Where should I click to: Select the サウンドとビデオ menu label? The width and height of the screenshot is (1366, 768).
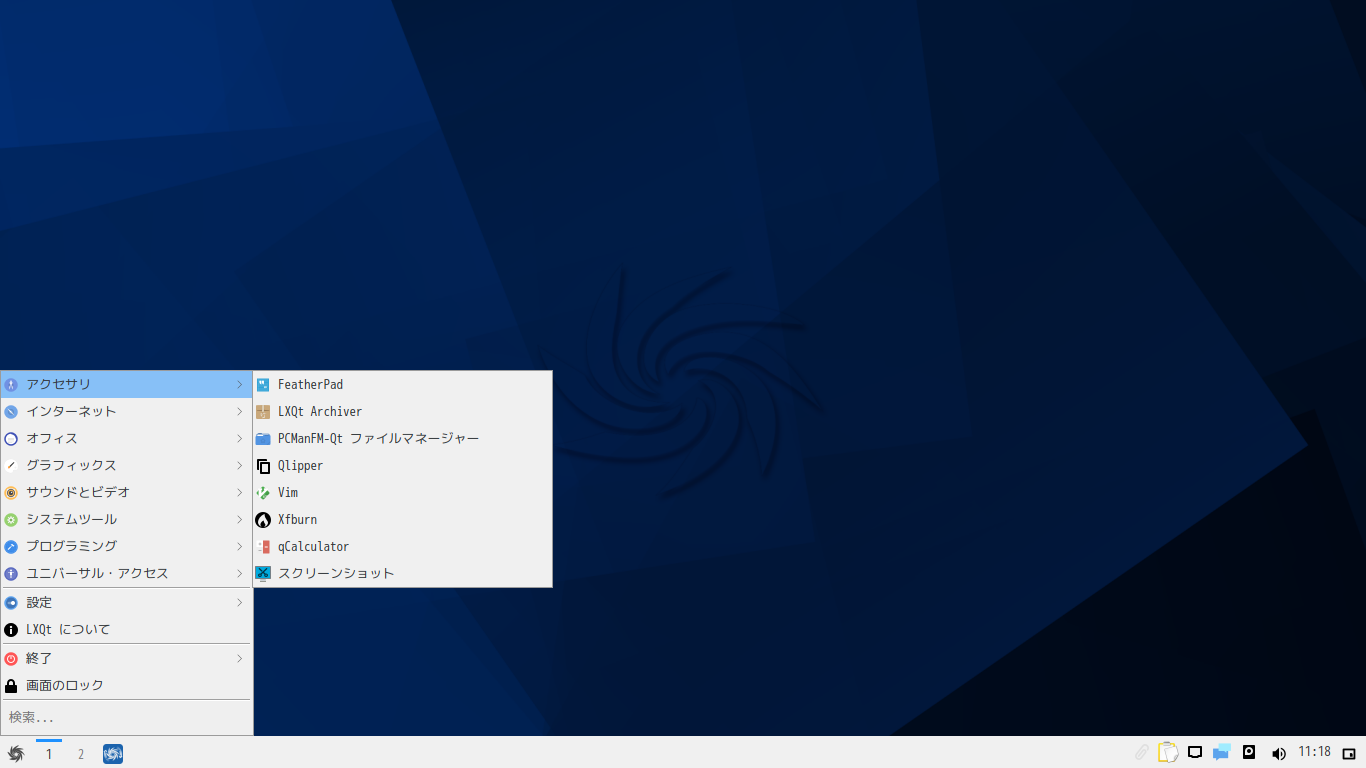click(78, 492)
